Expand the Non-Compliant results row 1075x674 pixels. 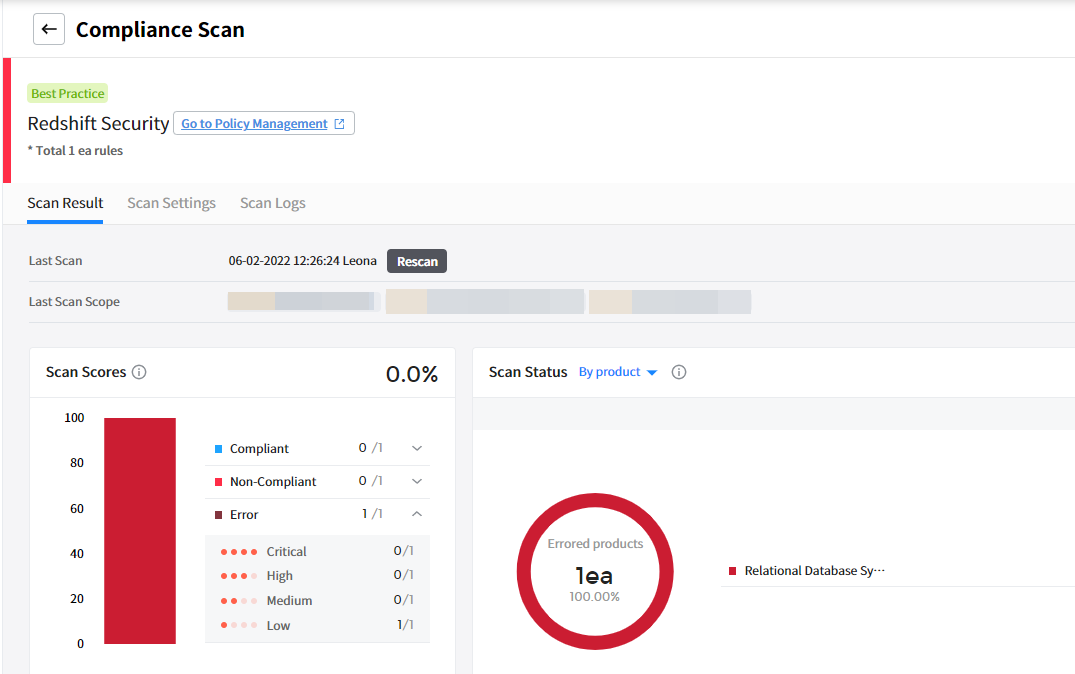[417, 482]
